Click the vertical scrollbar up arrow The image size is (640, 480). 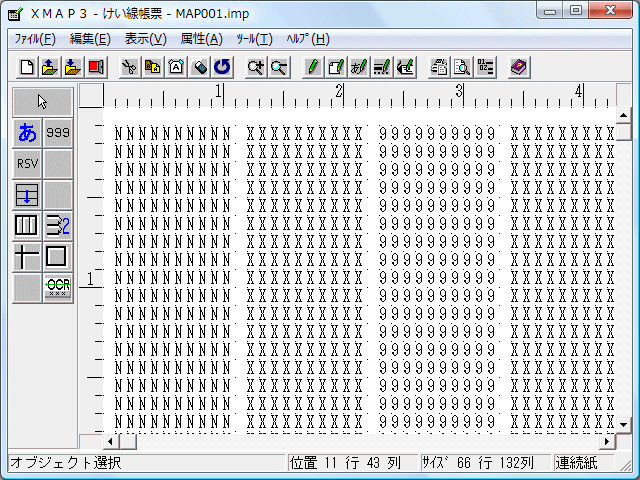[623, 116]
